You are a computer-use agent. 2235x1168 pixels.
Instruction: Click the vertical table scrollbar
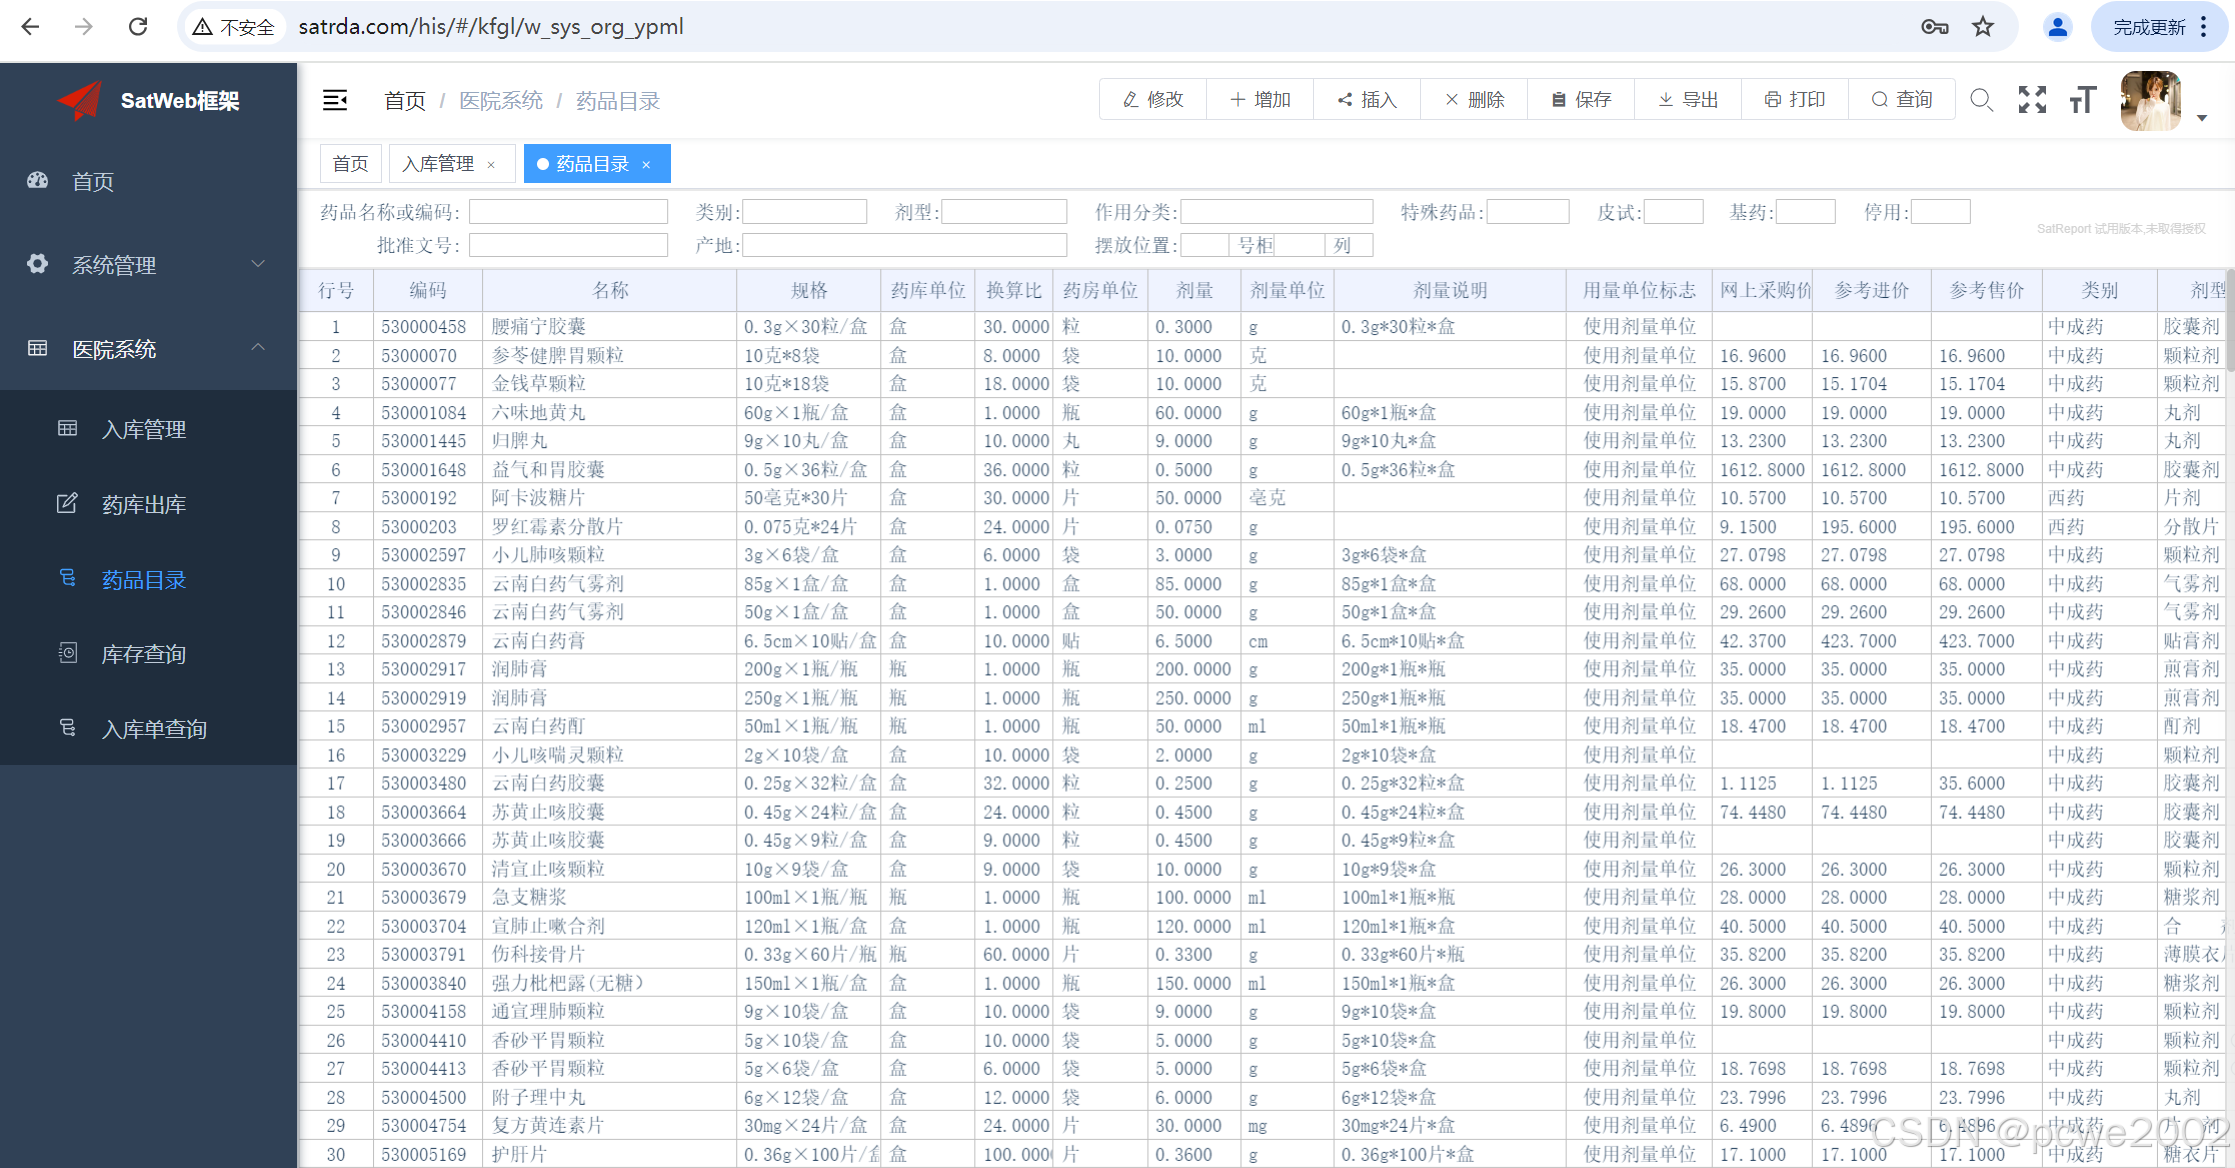(x=2229, y=320)
